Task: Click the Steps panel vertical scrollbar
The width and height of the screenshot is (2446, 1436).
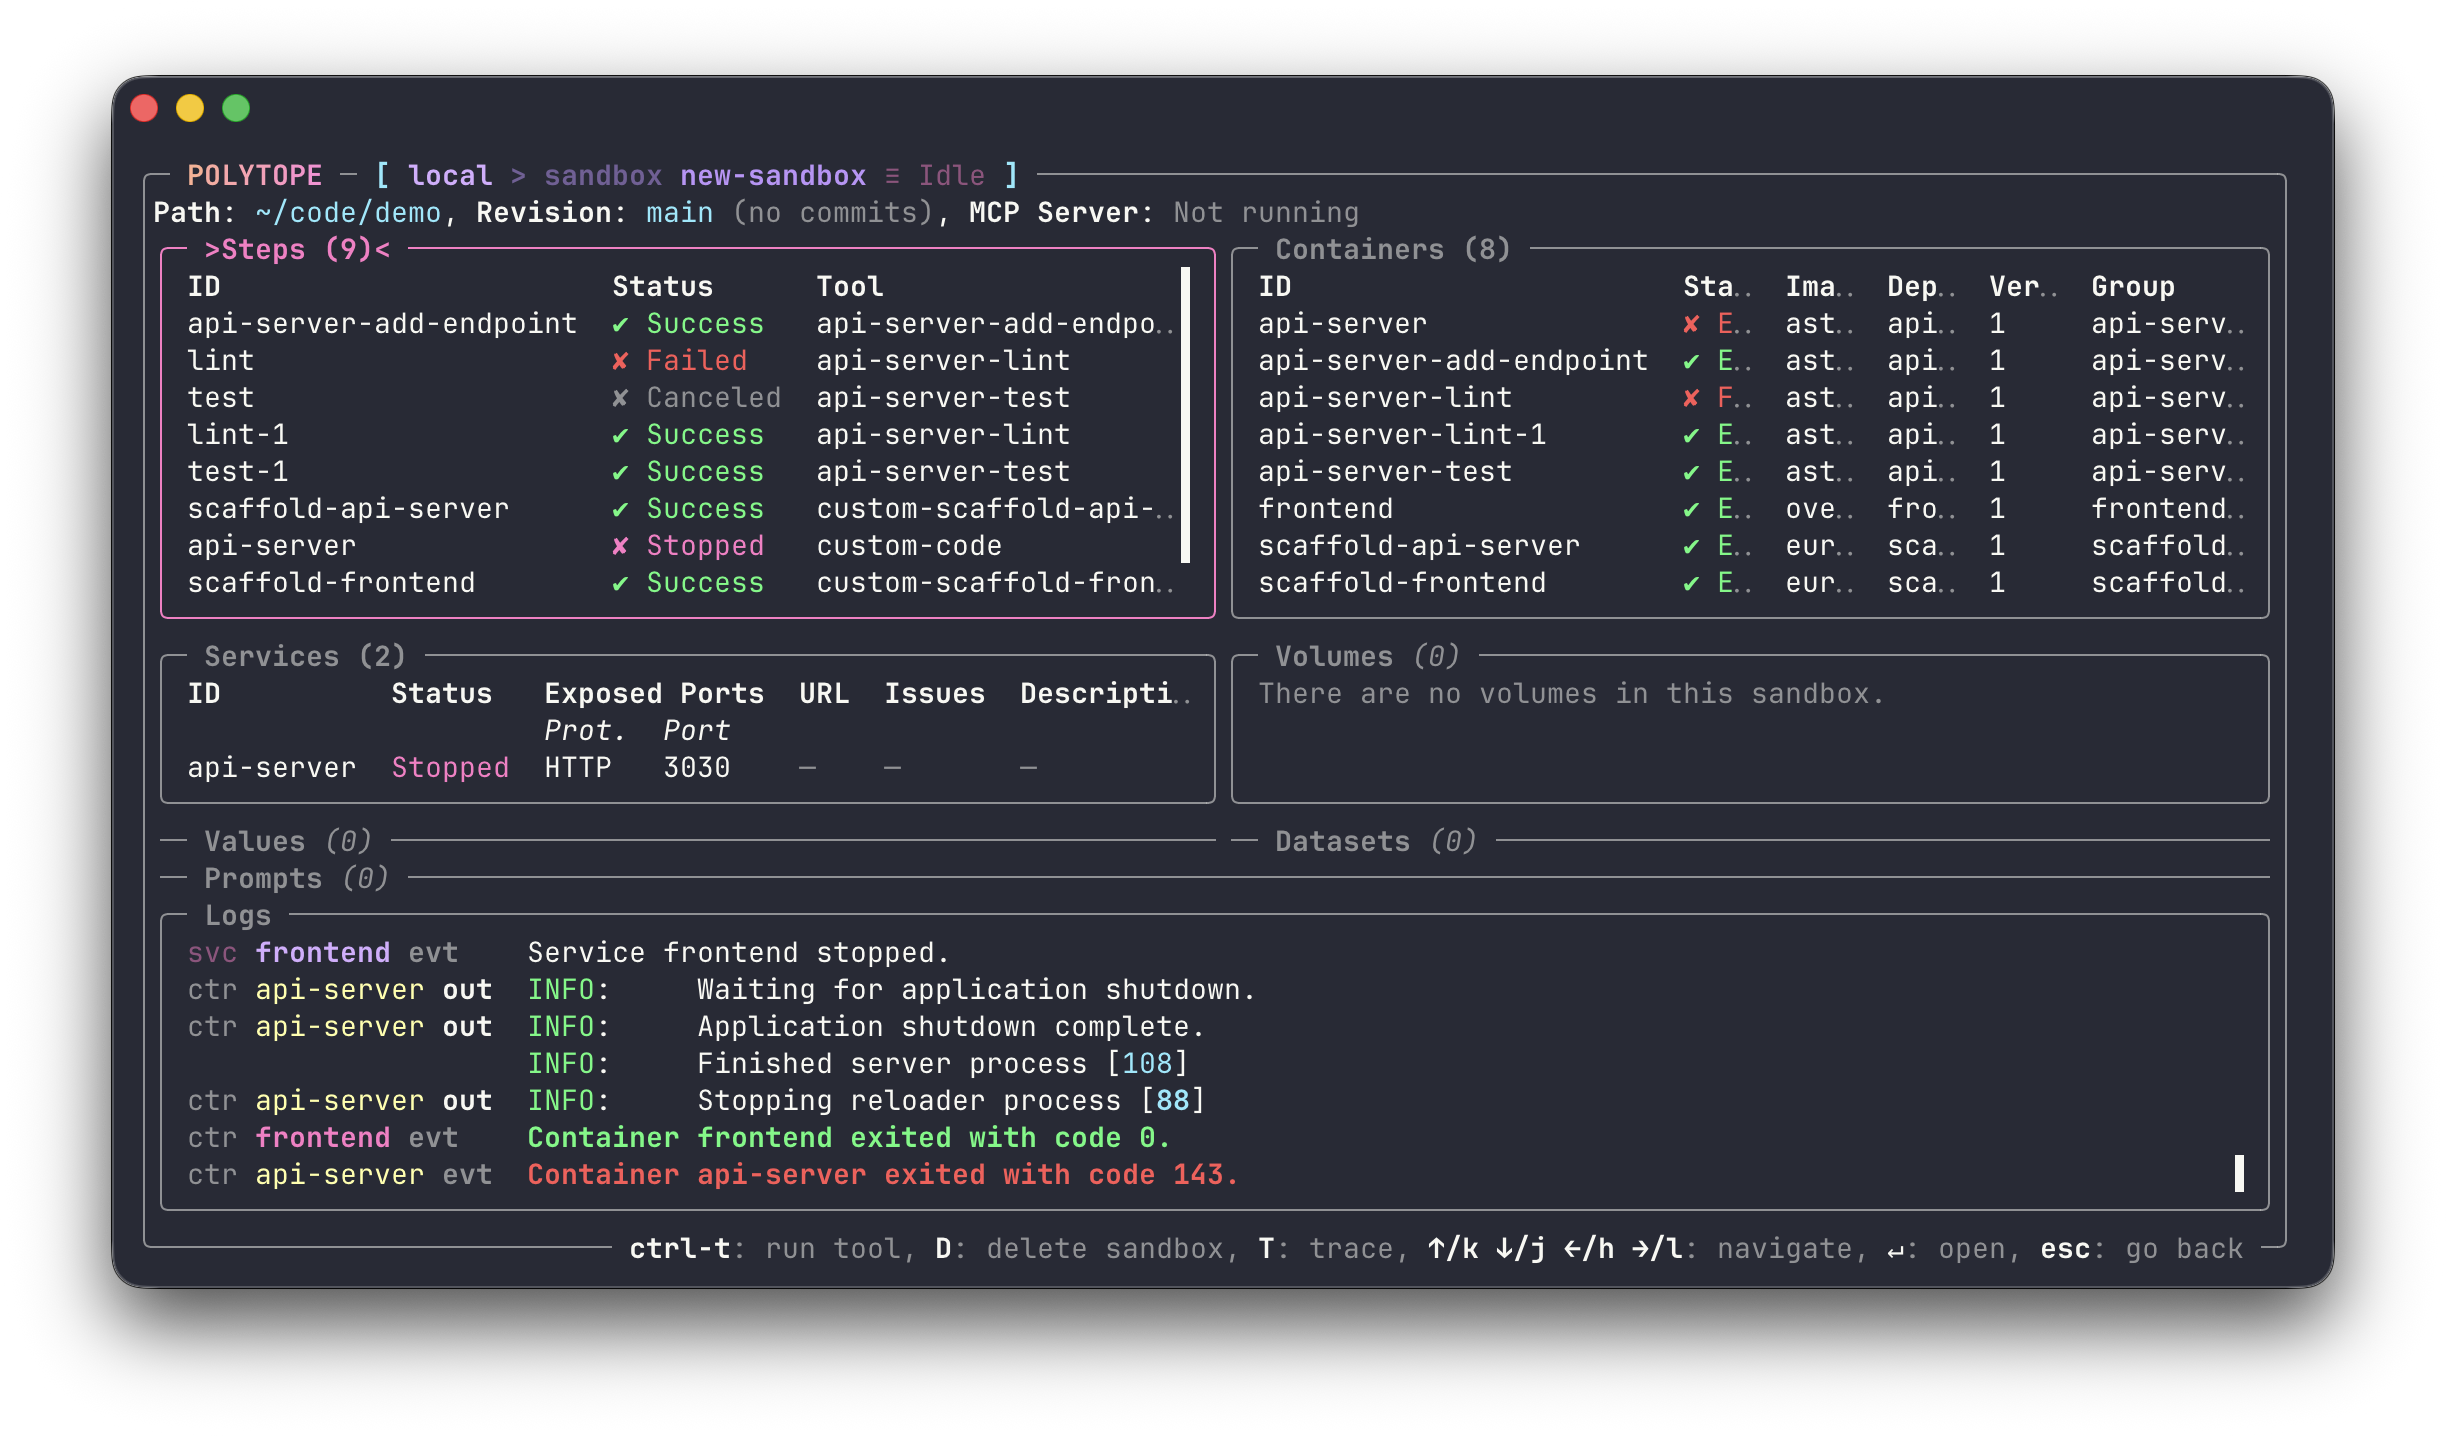Action: pyautogui.click(x=1185, y=415)
